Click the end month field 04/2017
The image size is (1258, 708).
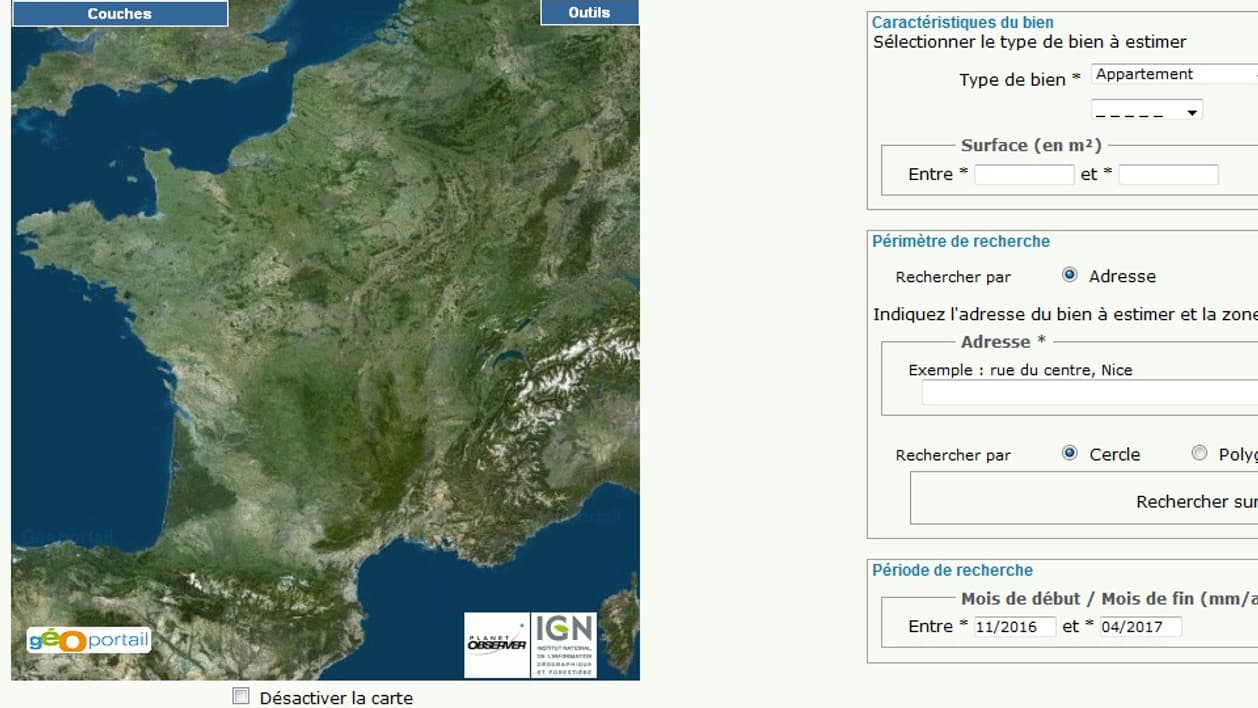[1141, 627]
